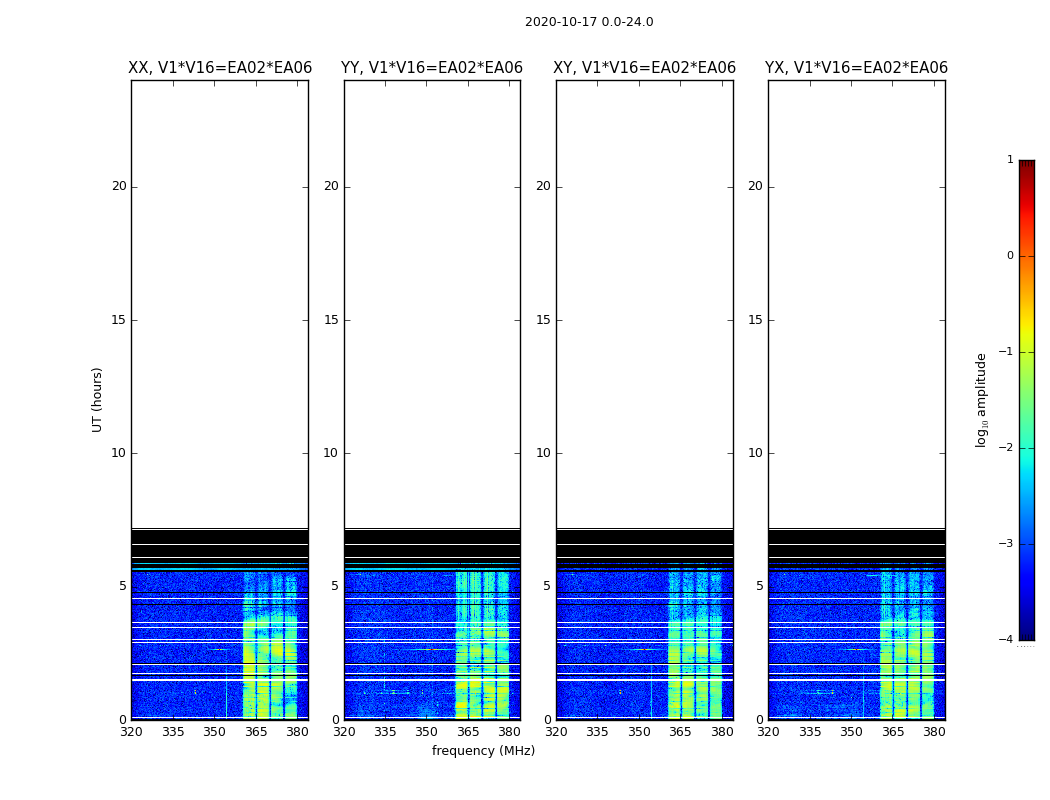Click the log10 amplitude colorbar label
Image resolution: width=1050 pixels, height=800 pixels.
point(981,400)
